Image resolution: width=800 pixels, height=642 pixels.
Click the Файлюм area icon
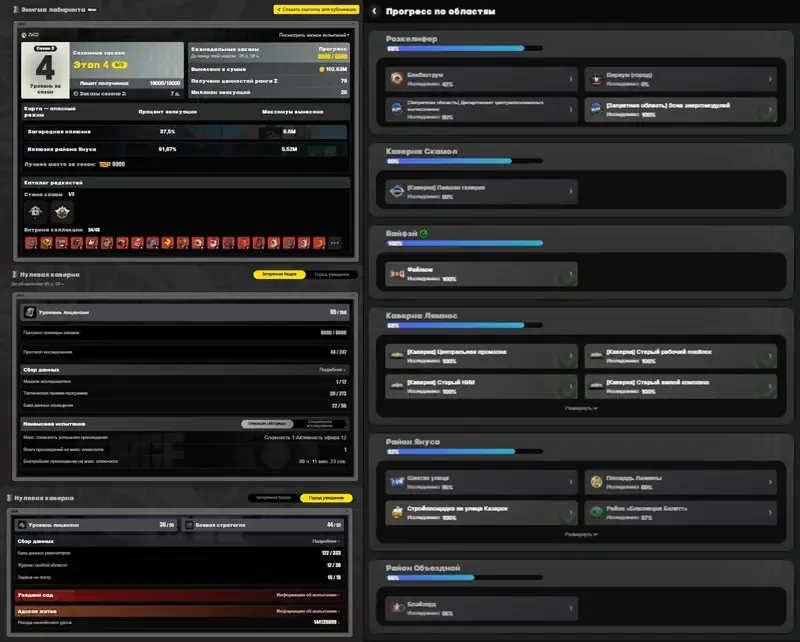click(x=397, y=274)
